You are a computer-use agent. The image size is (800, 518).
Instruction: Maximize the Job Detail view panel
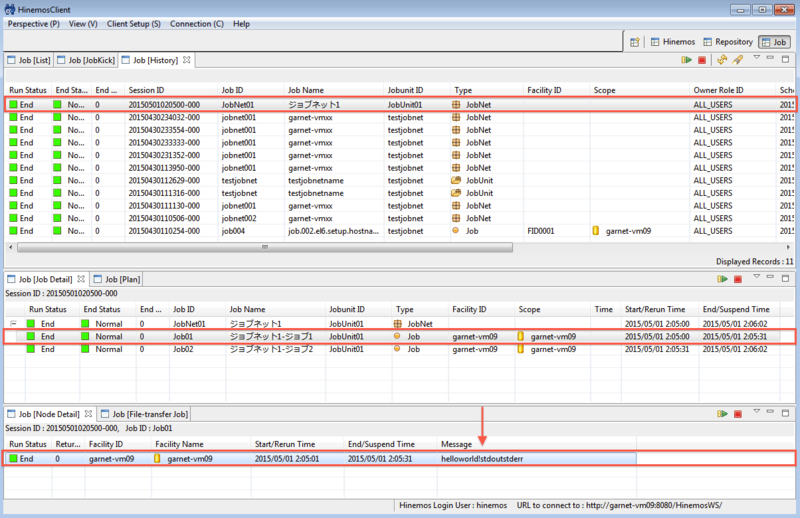(x=785, y=278)
